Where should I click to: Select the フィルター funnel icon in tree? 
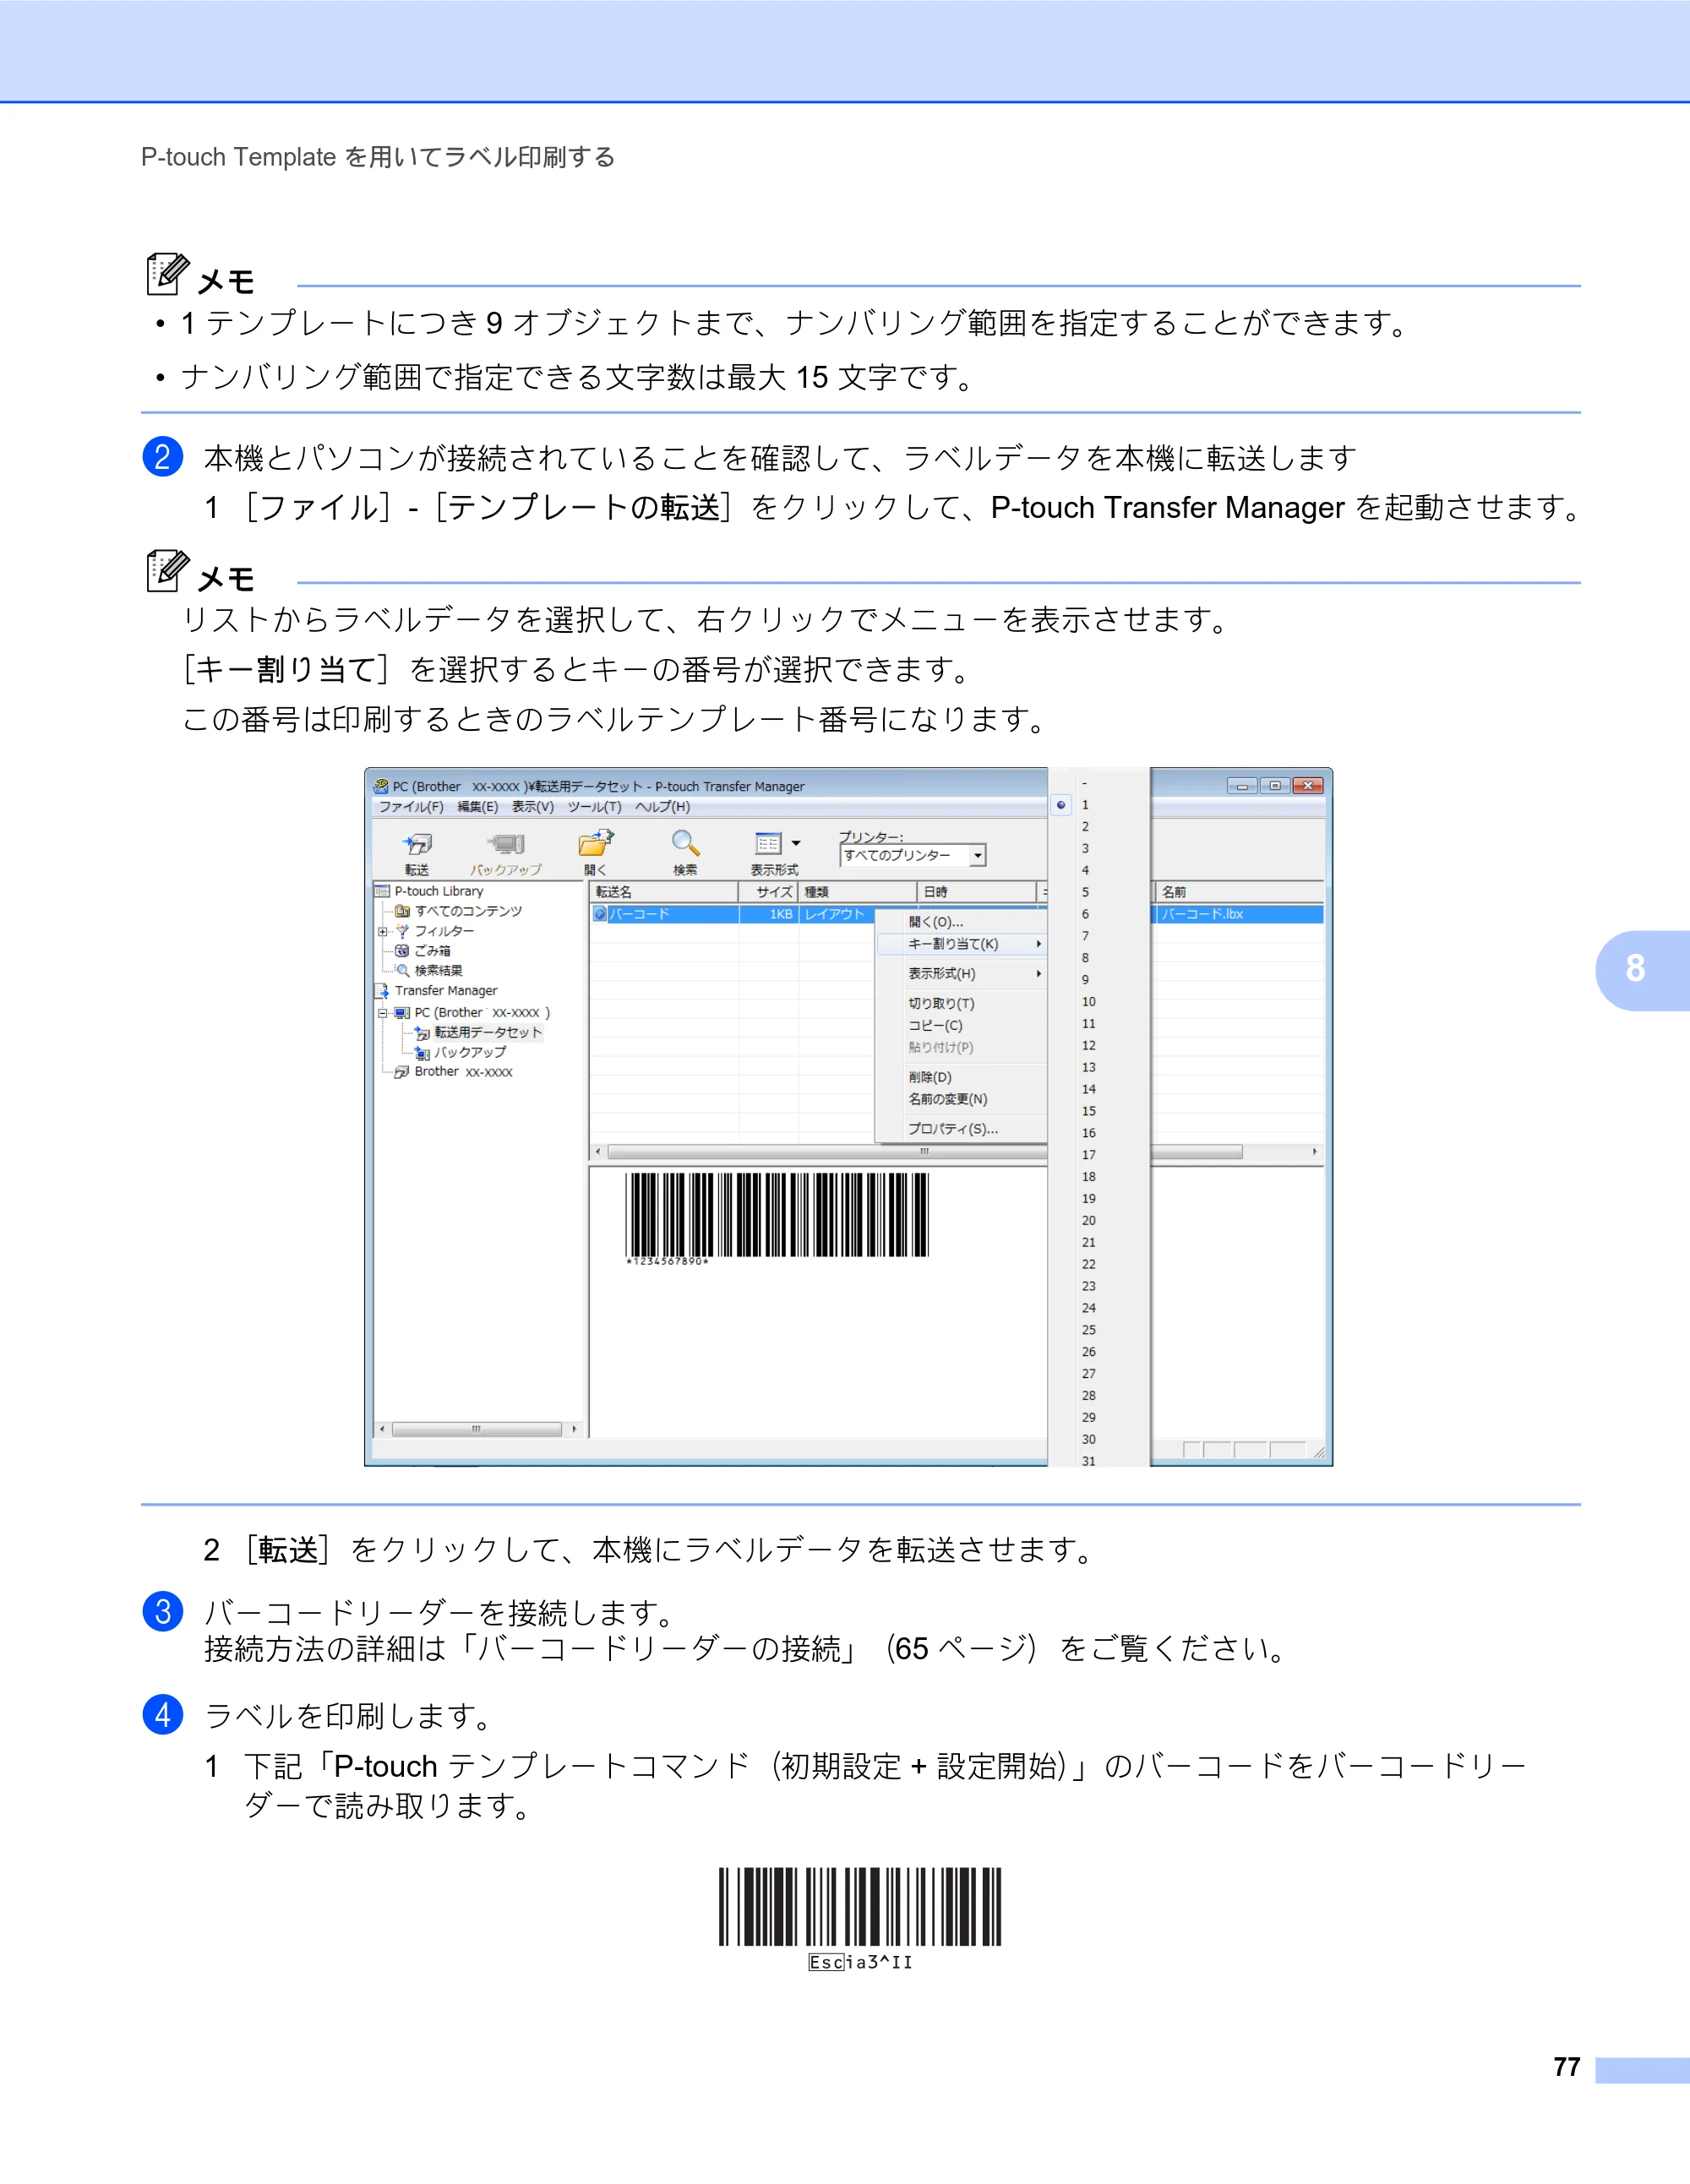[402, 931]
